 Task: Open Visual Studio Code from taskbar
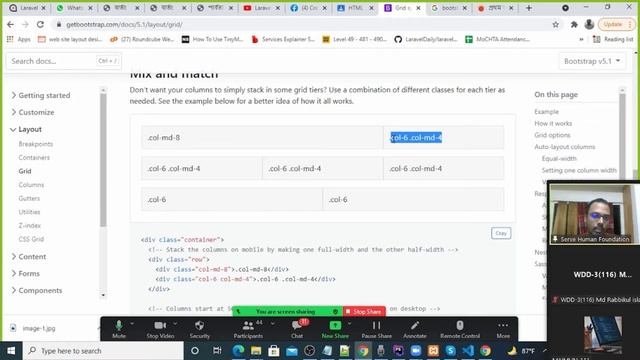[468, 351]
